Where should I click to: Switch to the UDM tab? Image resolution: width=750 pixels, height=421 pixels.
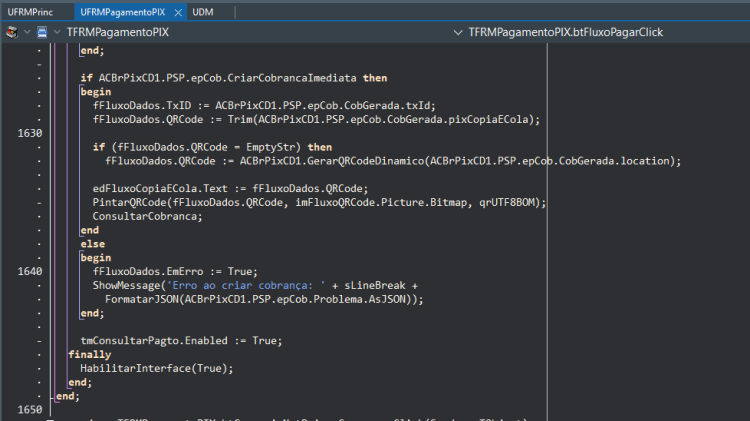[x=203, y=12]
